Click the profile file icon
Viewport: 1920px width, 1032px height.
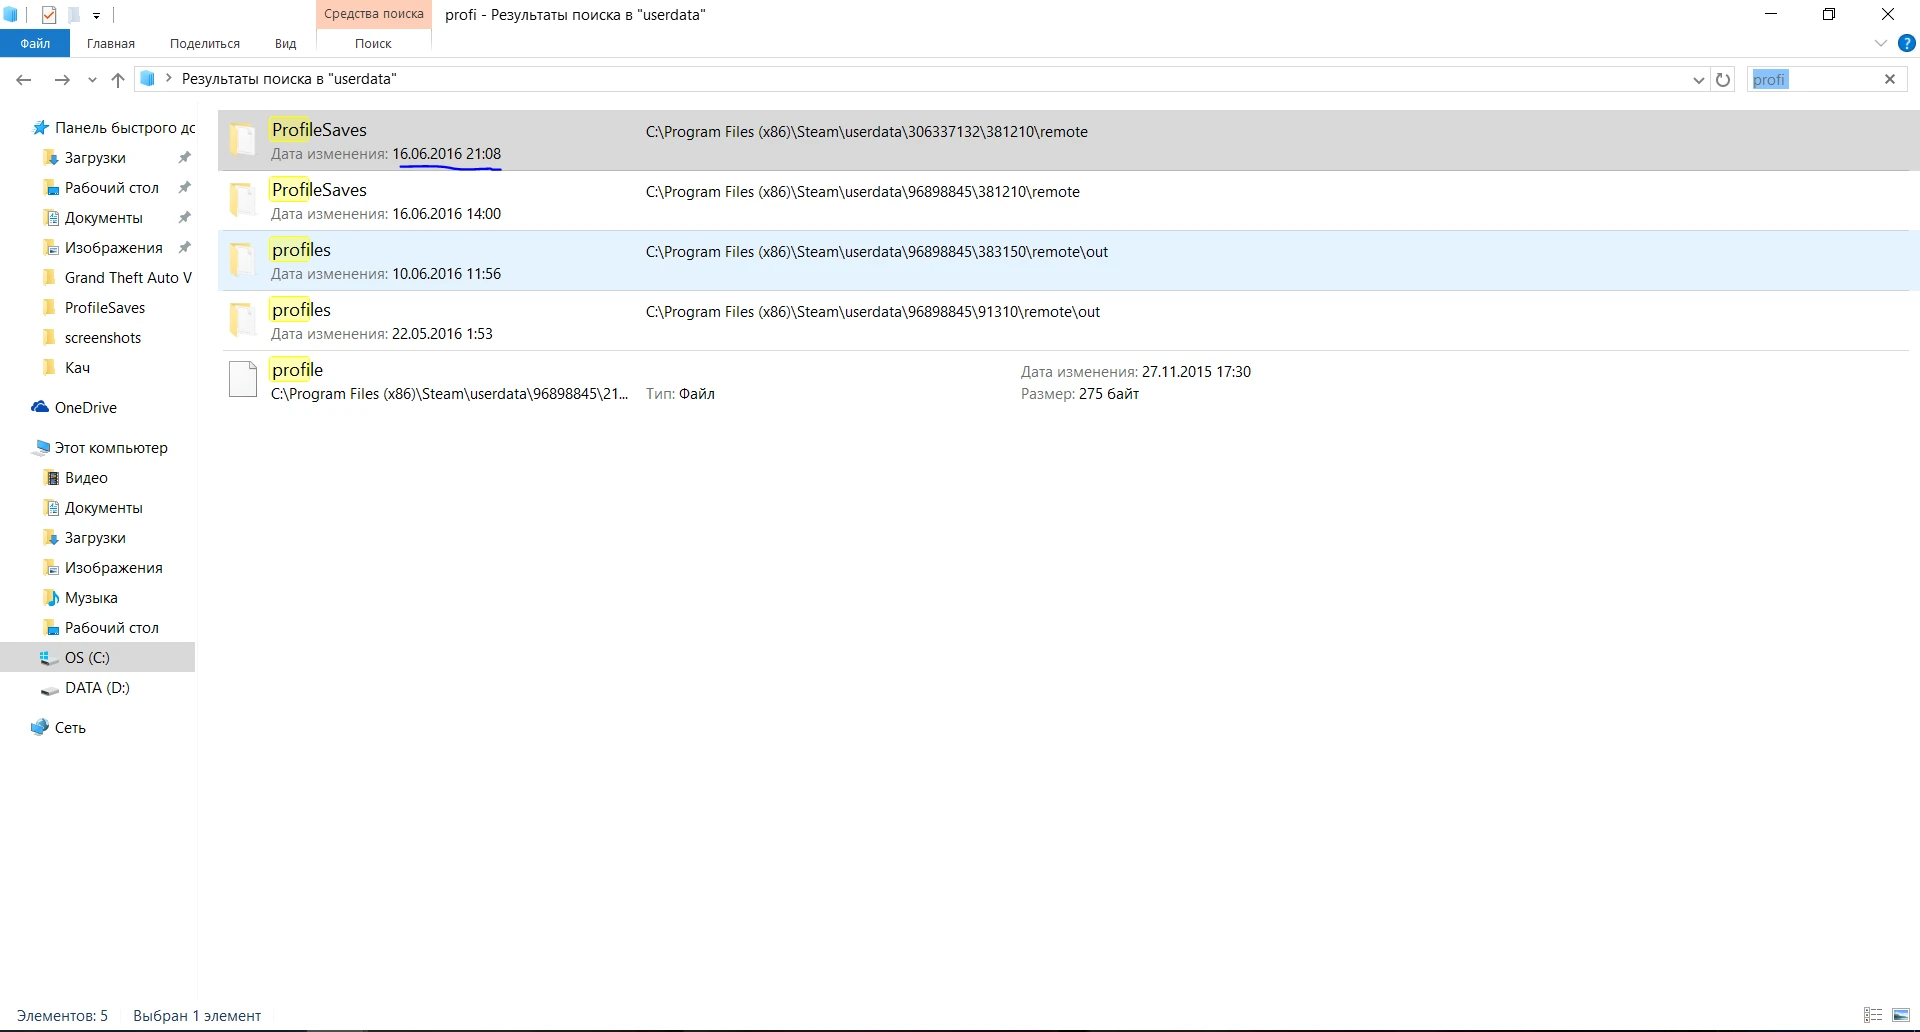pyautogui.click(x=243, y=380)
